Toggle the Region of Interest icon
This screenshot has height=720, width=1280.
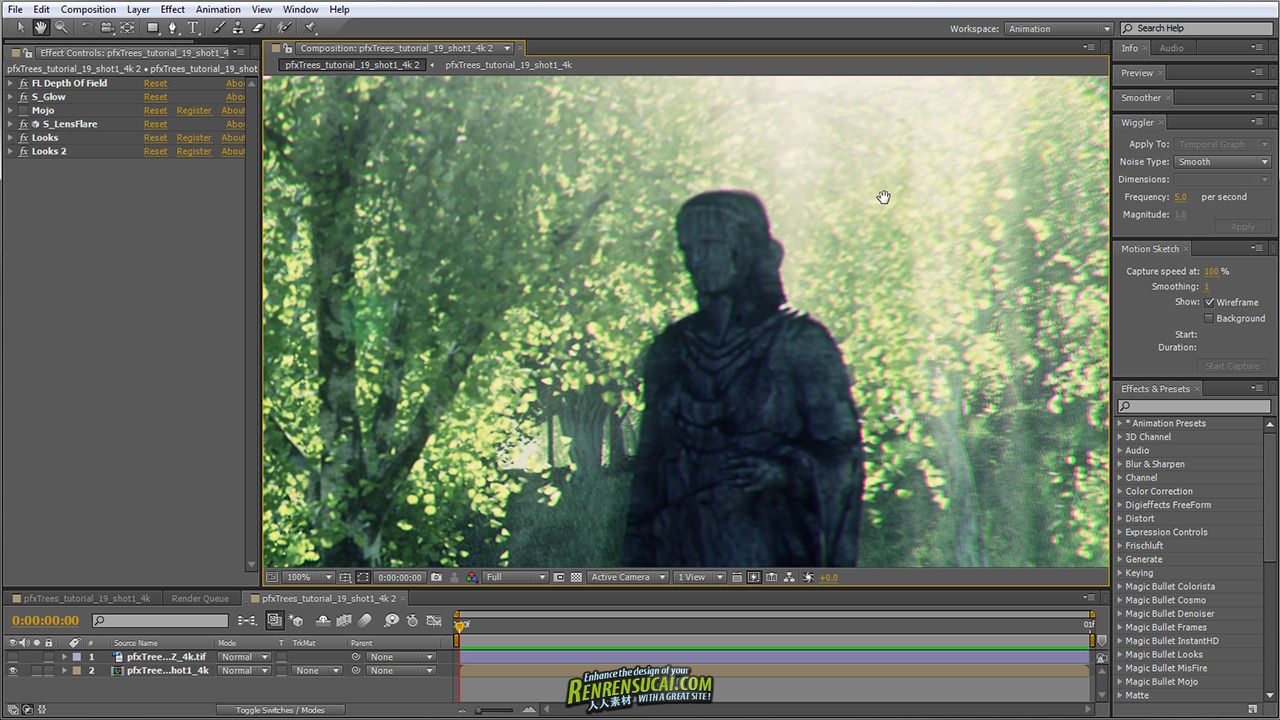coord(559,577)
